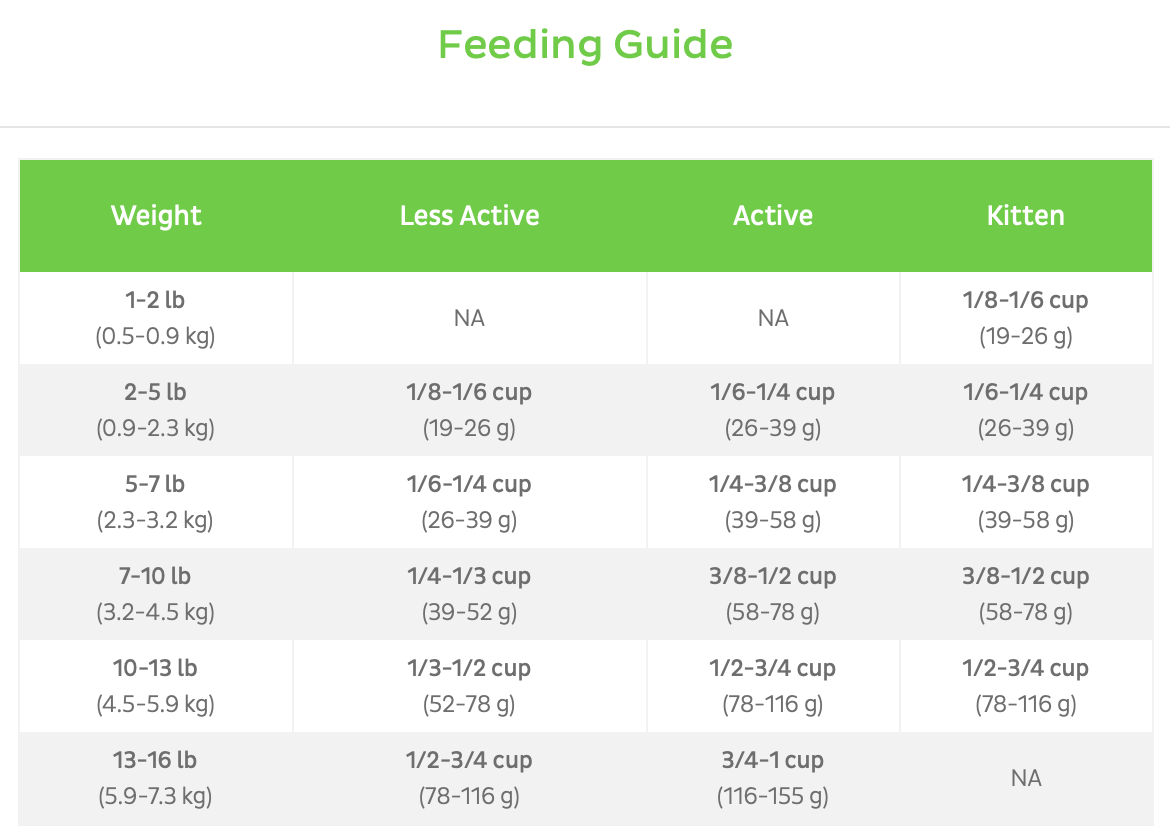Select the 13-16 lb weight cell
Viewport: 1170px width, 834px height.
click(x=155, y=778)
